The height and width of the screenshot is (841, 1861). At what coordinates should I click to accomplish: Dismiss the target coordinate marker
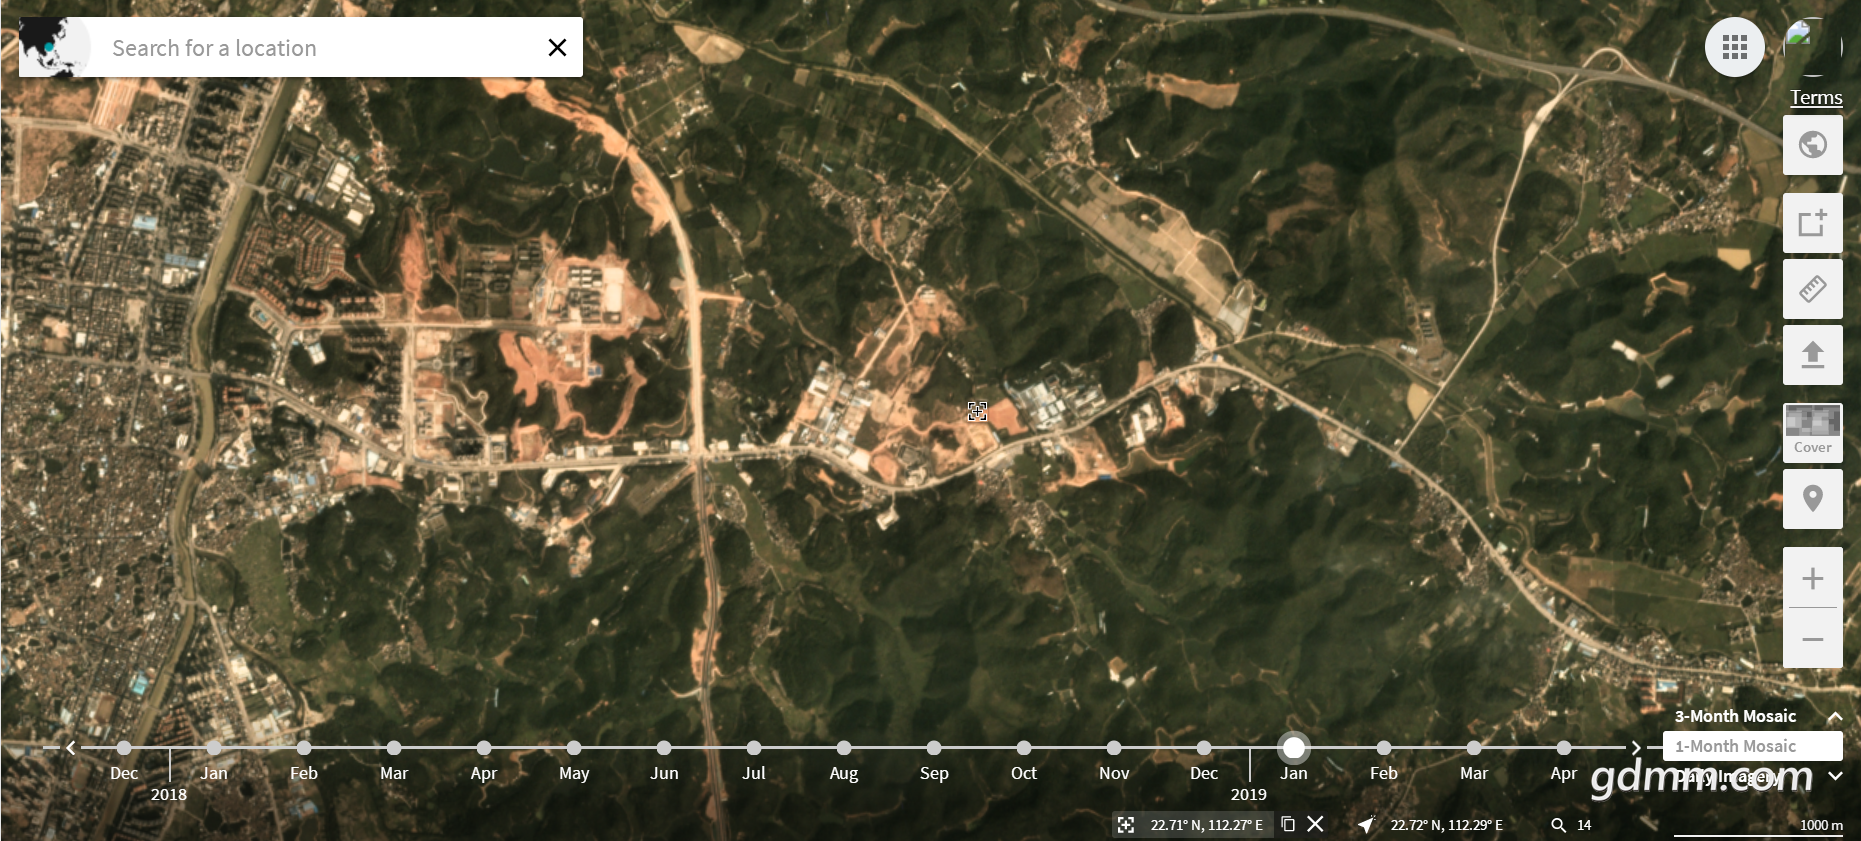tap(1316, 824)
